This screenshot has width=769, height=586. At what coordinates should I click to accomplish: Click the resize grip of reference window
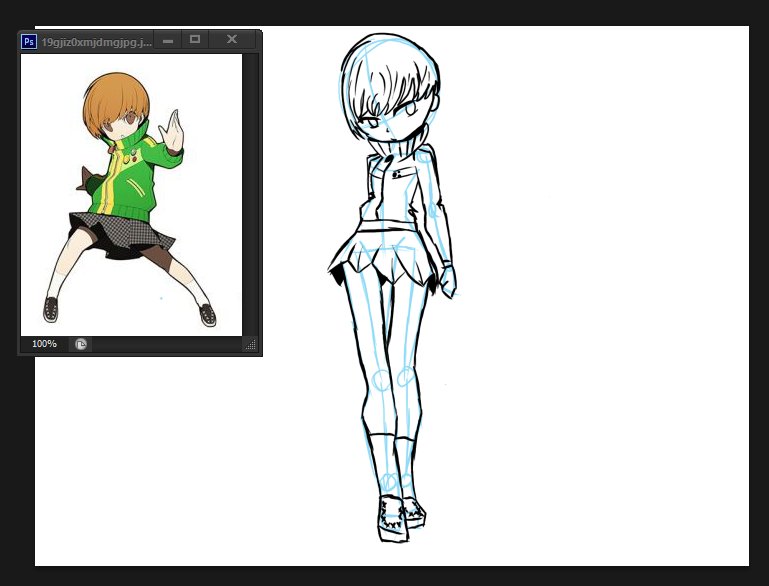(x=251, y=345)
